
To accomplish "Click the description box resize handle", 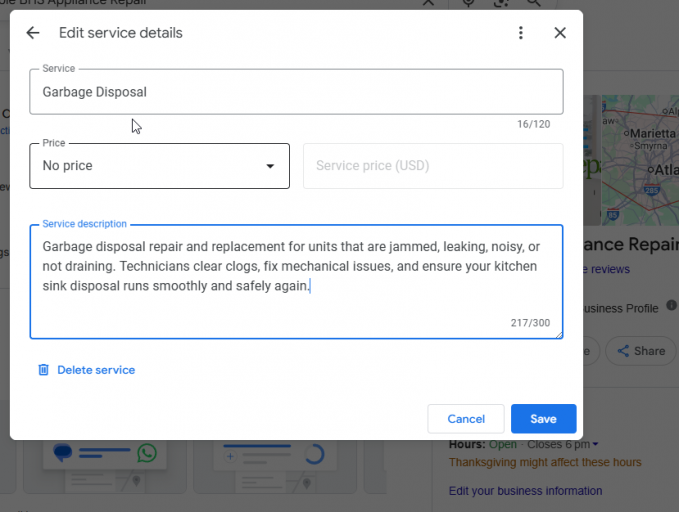I will [558, 334].
